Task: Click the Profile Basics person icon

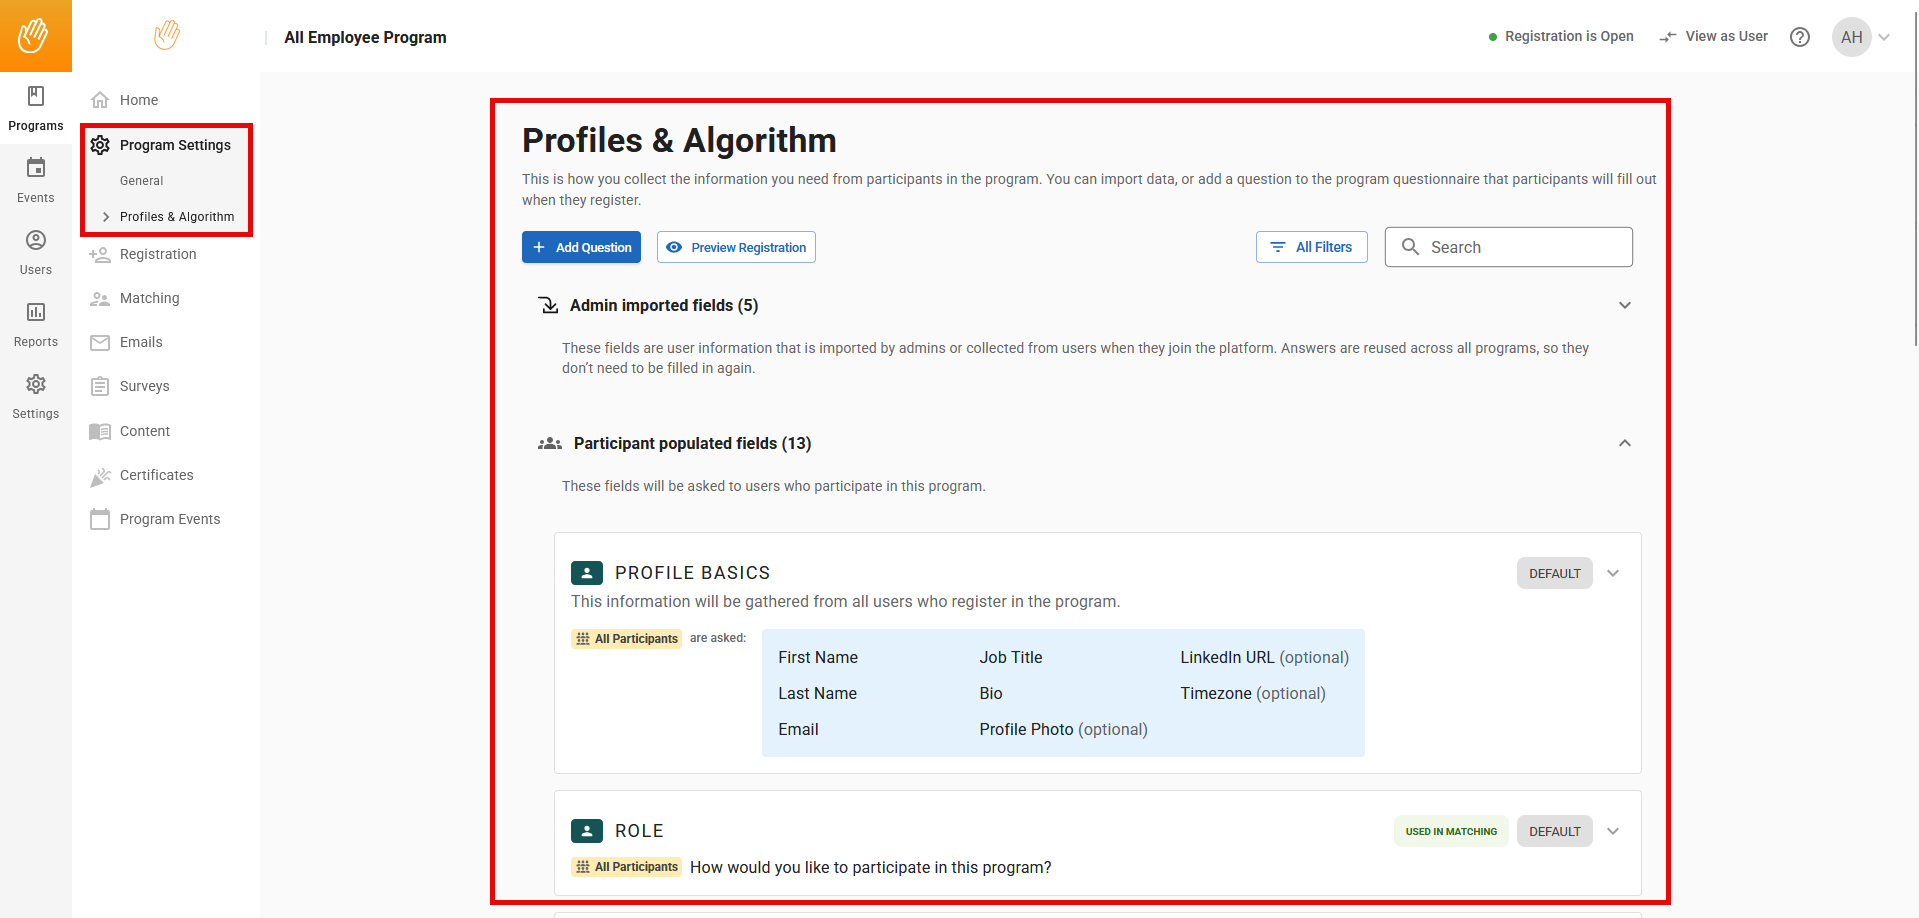Action: click(x=587, y=573)
